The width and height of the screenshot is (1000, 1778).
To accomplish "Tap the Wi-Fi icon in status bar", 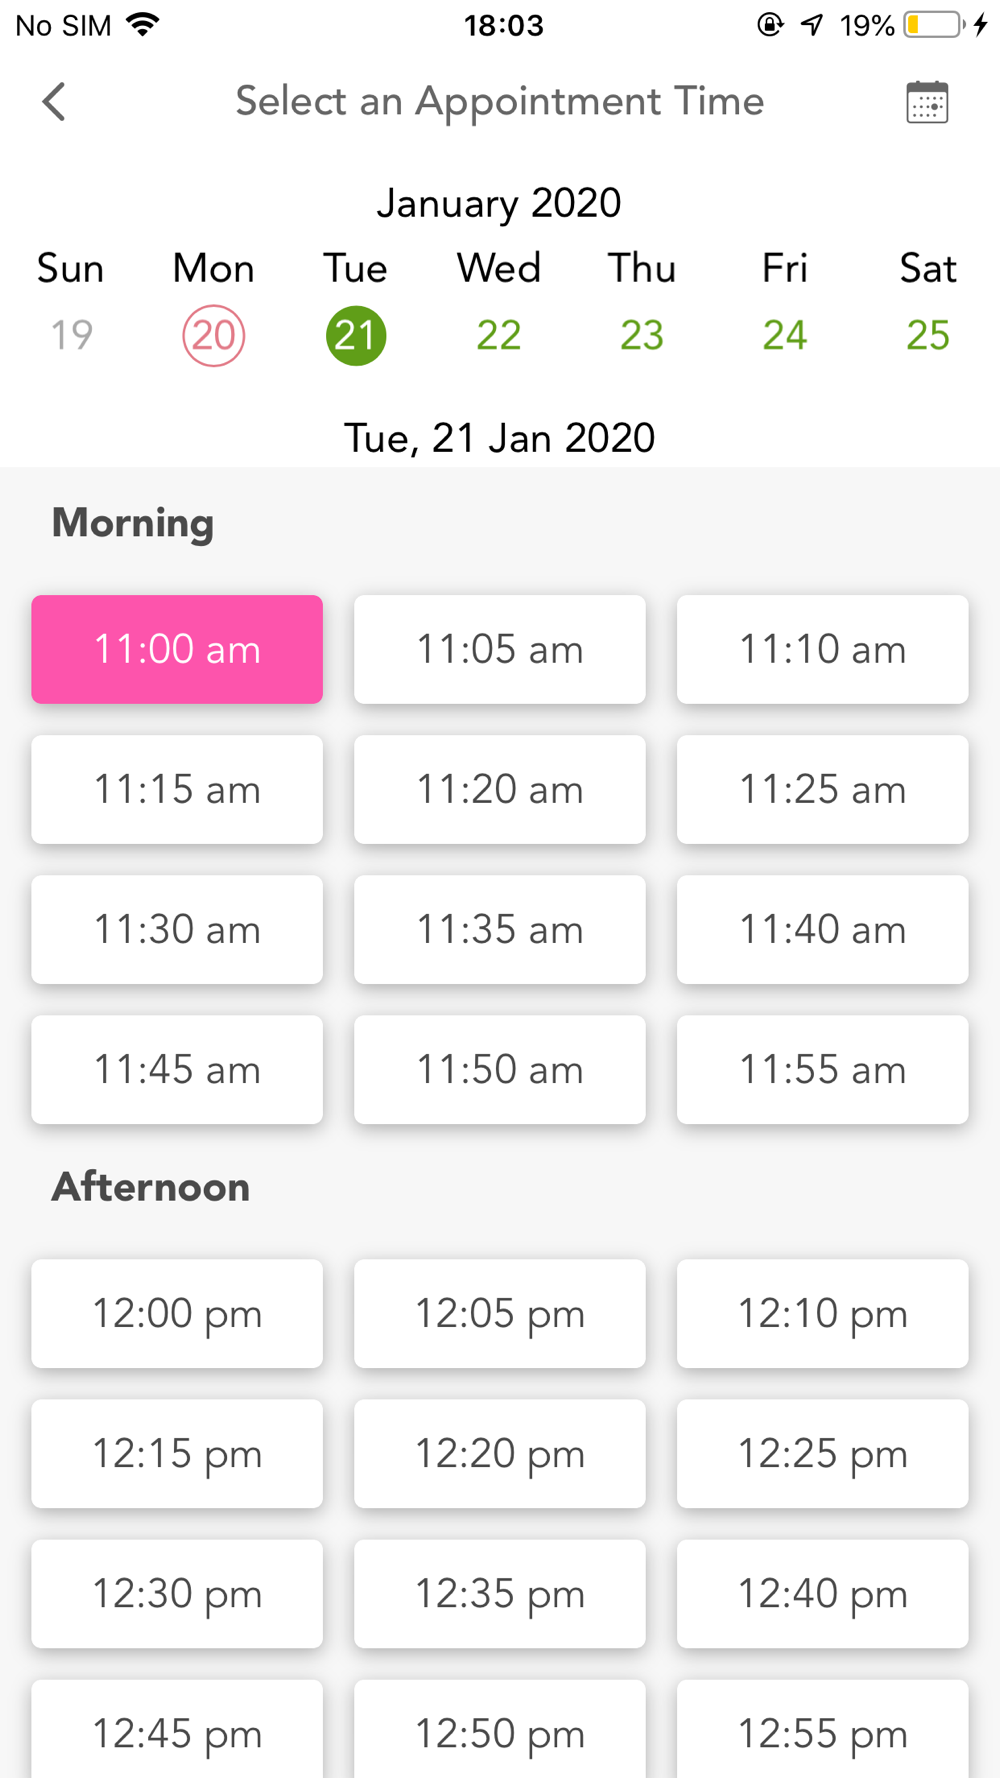I will tap(144, 25).
